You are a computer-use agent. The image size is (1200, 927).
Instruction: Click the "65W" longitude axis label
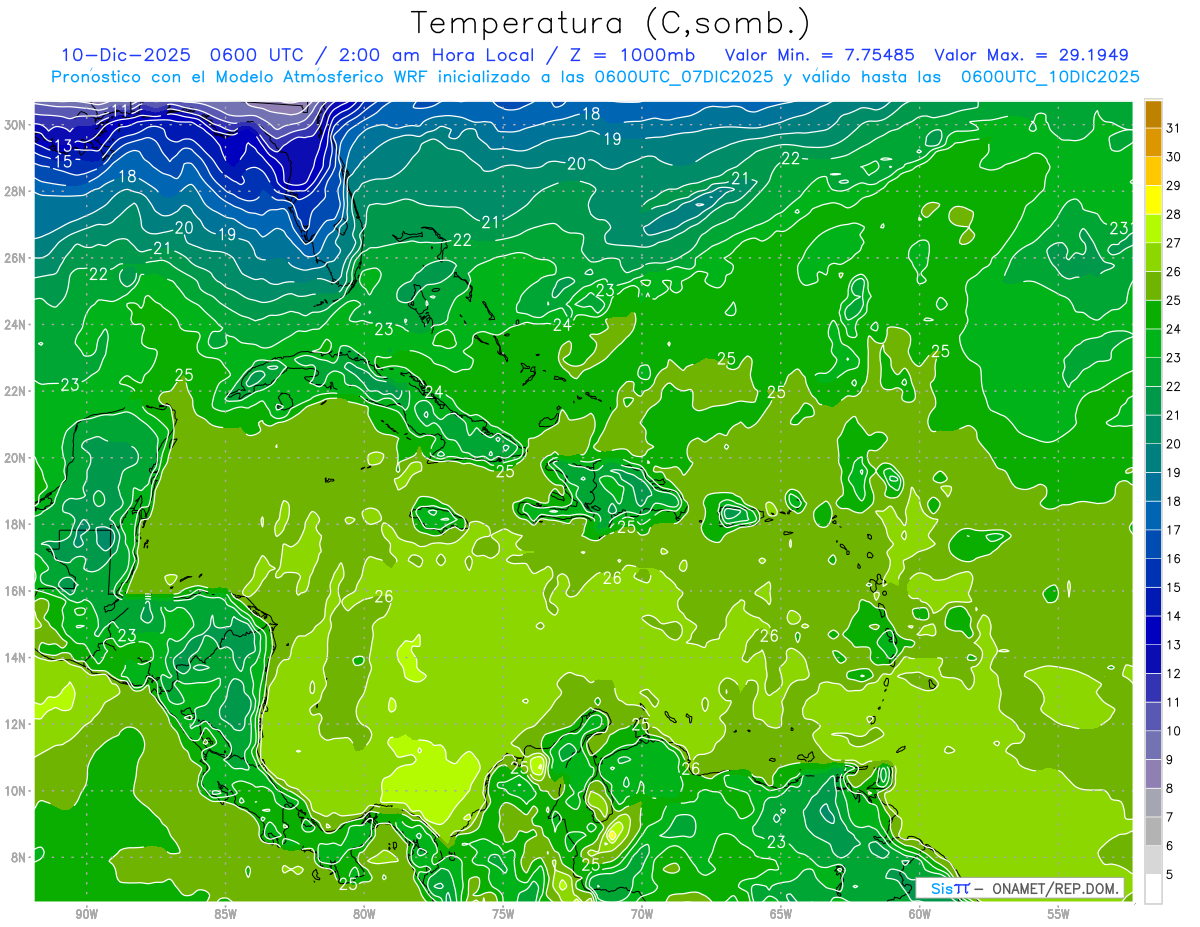point(781,914)
